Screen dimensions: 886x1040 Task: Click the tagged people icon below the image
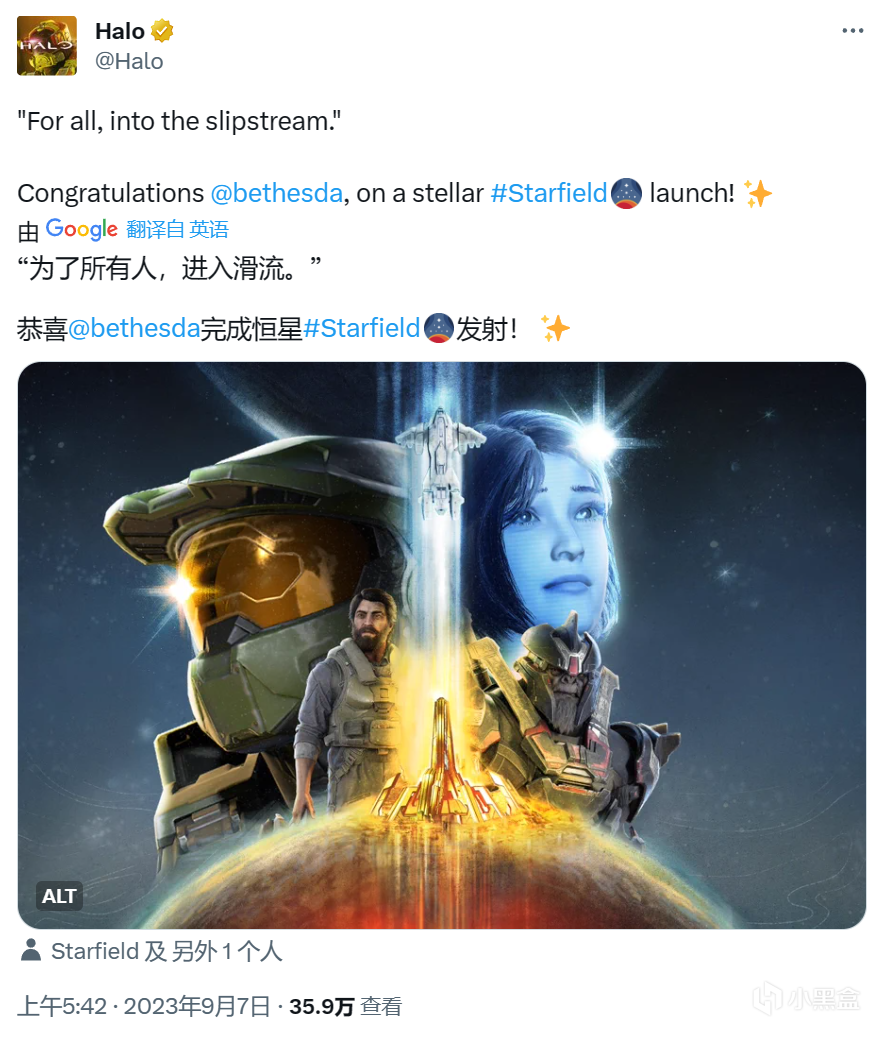(x=31, y=950)
